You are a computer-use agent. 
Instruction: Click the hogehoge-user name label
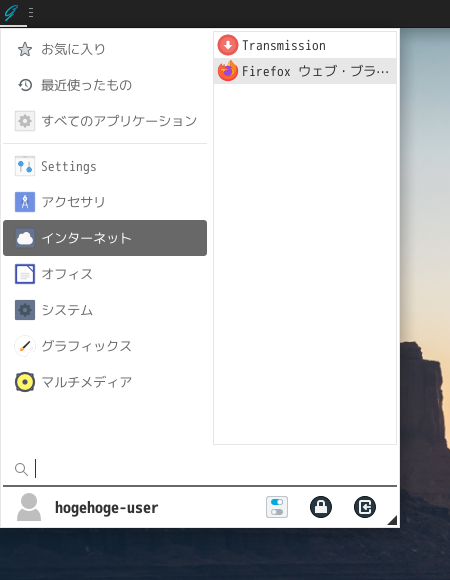tap(106, 508)
